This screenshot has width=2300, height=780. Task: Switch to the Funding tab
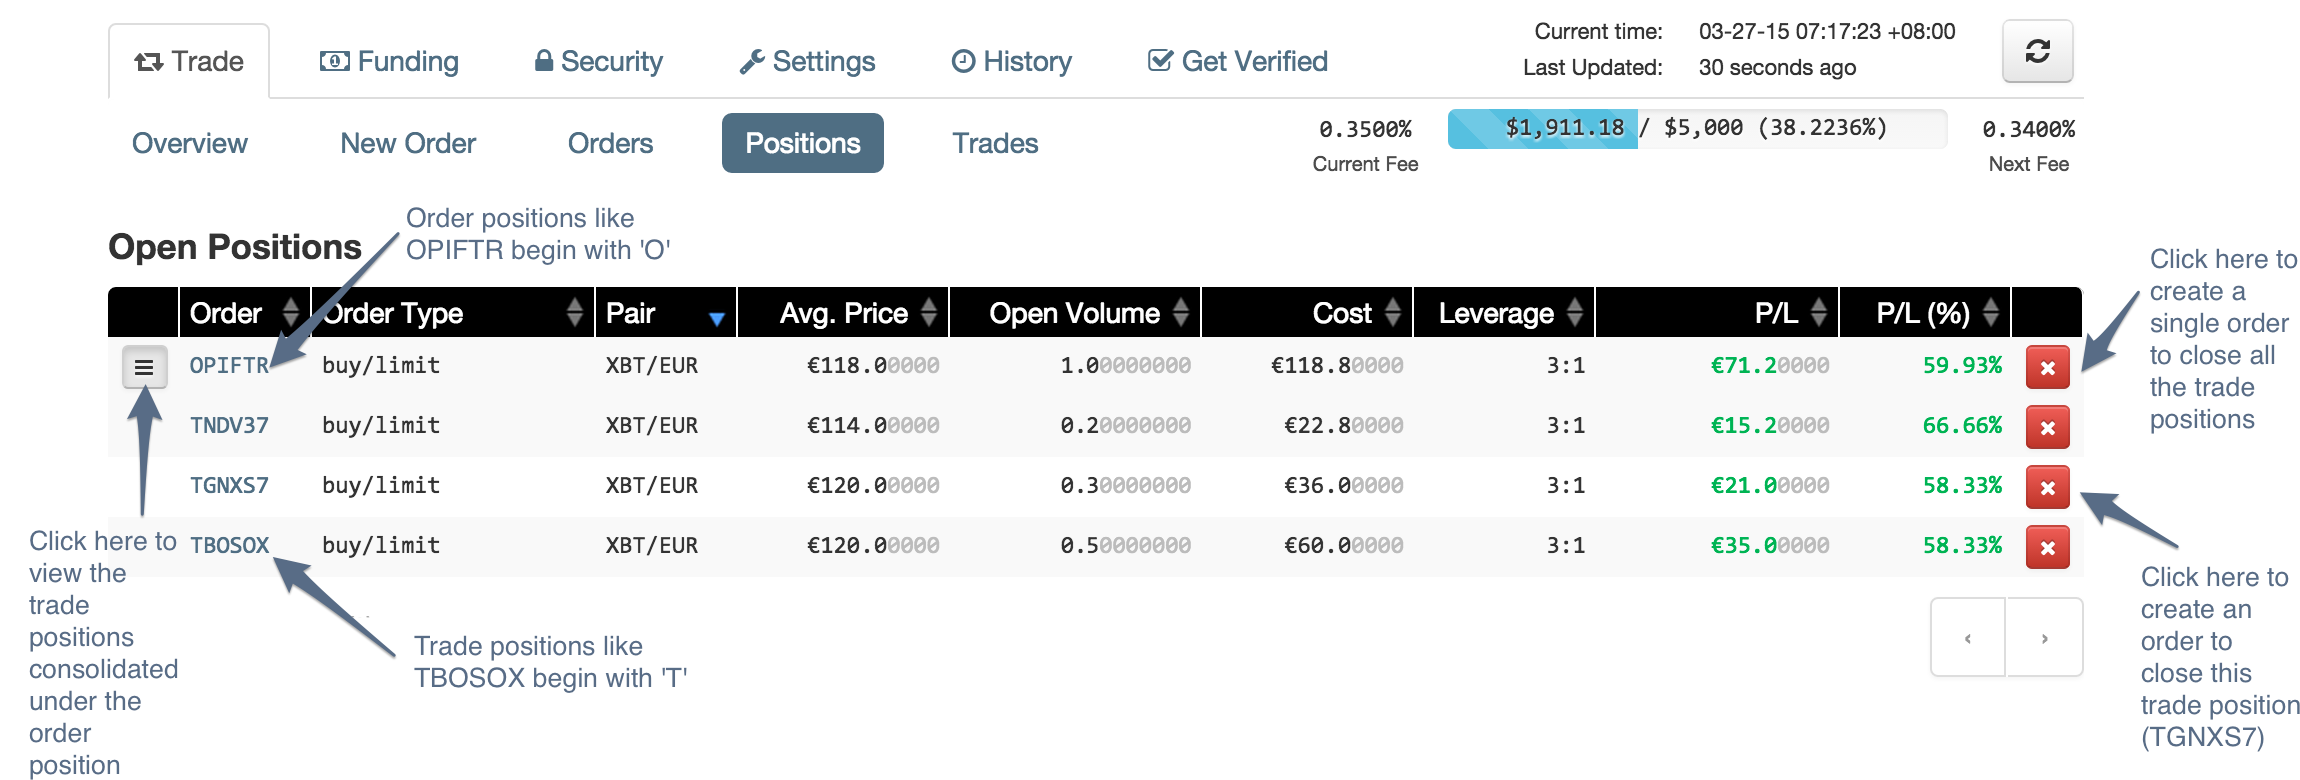pyautogui.click(x=390, y=61)
